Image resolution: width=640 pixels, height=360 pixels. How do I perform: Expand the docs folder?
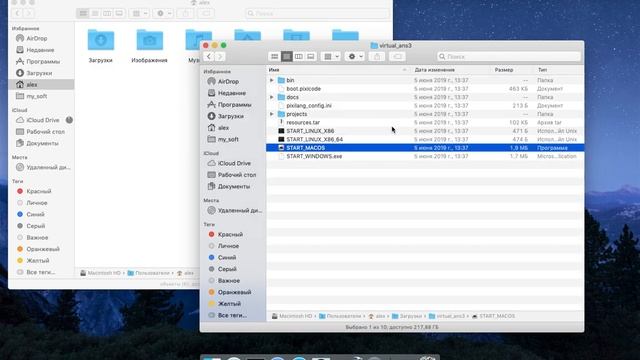[271, 97]
